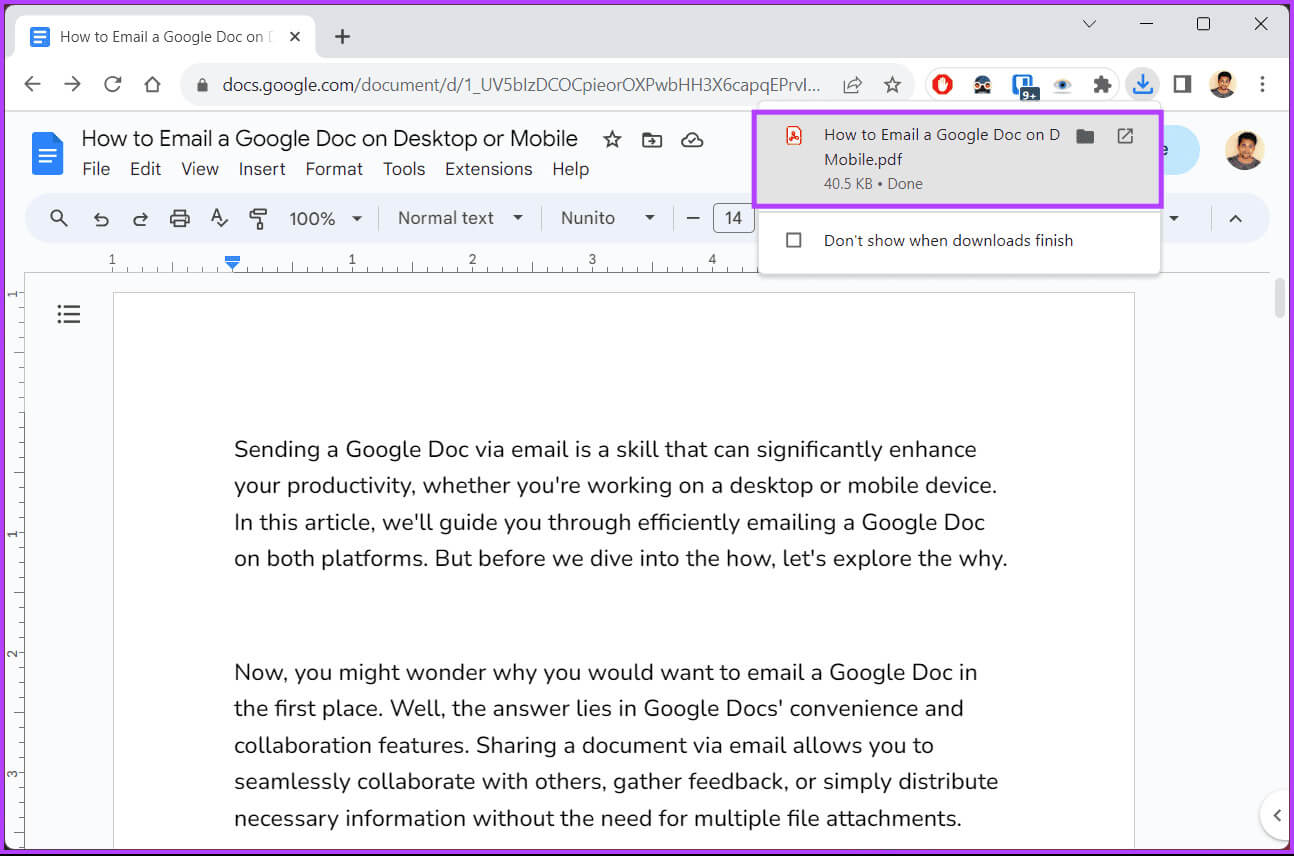Select the paint format roller icon
Viewport: 1294px width, 856px height.
(x=258, y=218)
